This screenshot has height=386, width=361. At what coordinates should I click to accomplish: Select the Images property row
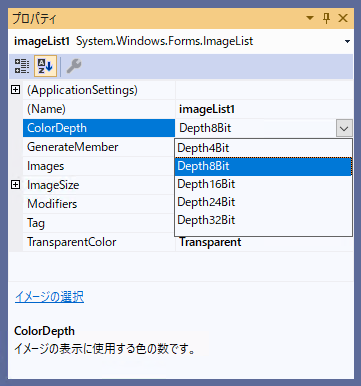[x=99, y=166]
